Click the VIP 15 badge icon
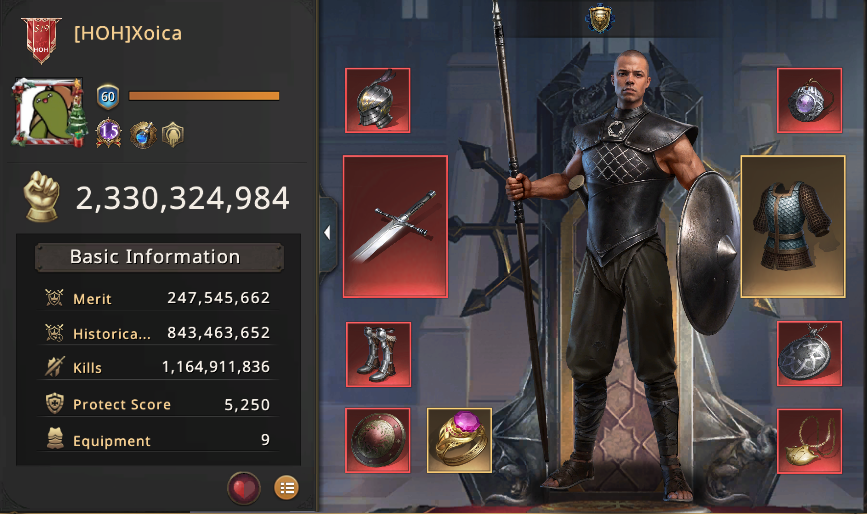Viewport: 867px width, 514px height. [108, 133]
